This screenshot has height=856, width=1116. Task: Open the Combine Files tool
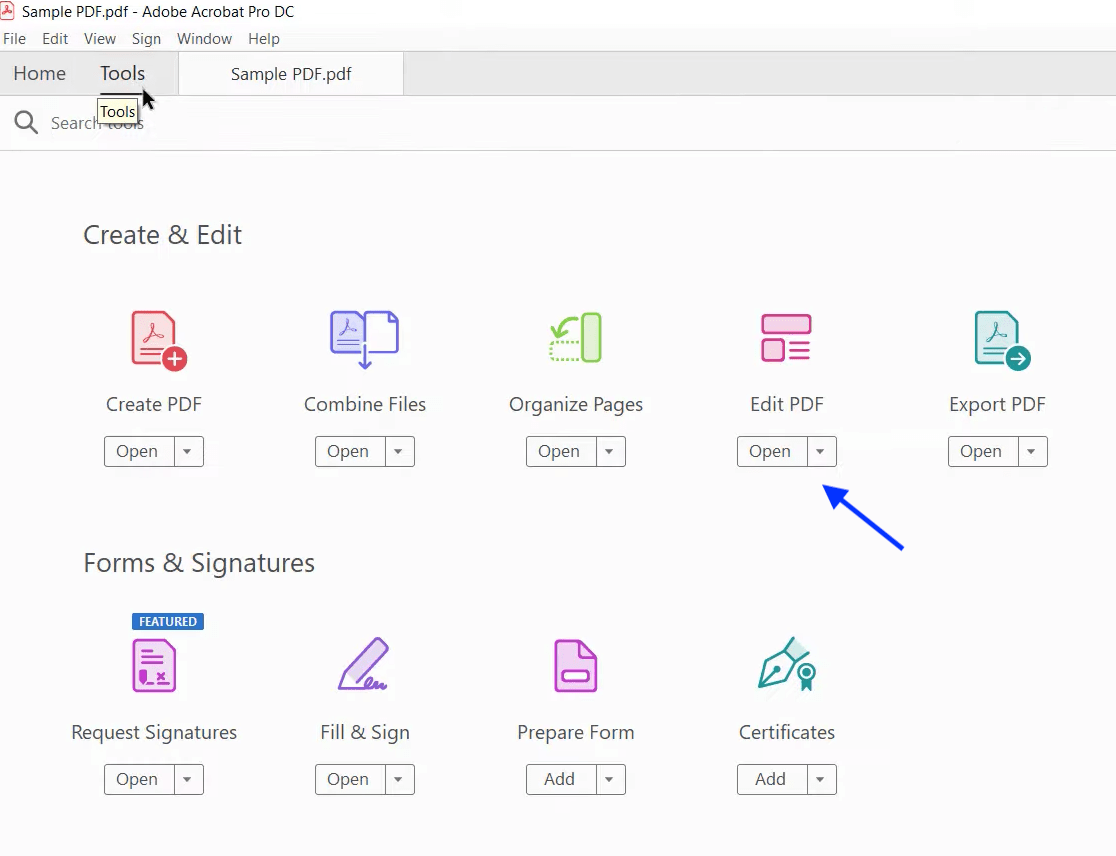coord(349,451)
